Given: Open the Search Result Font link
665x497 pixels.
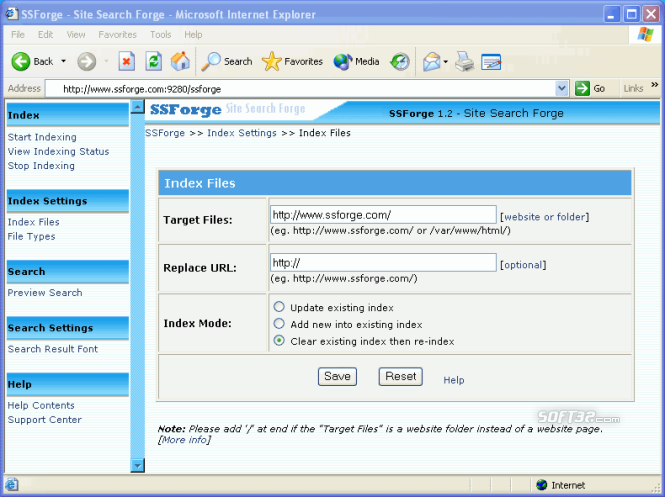Looking at the screenshot, I should click(53, 349).
